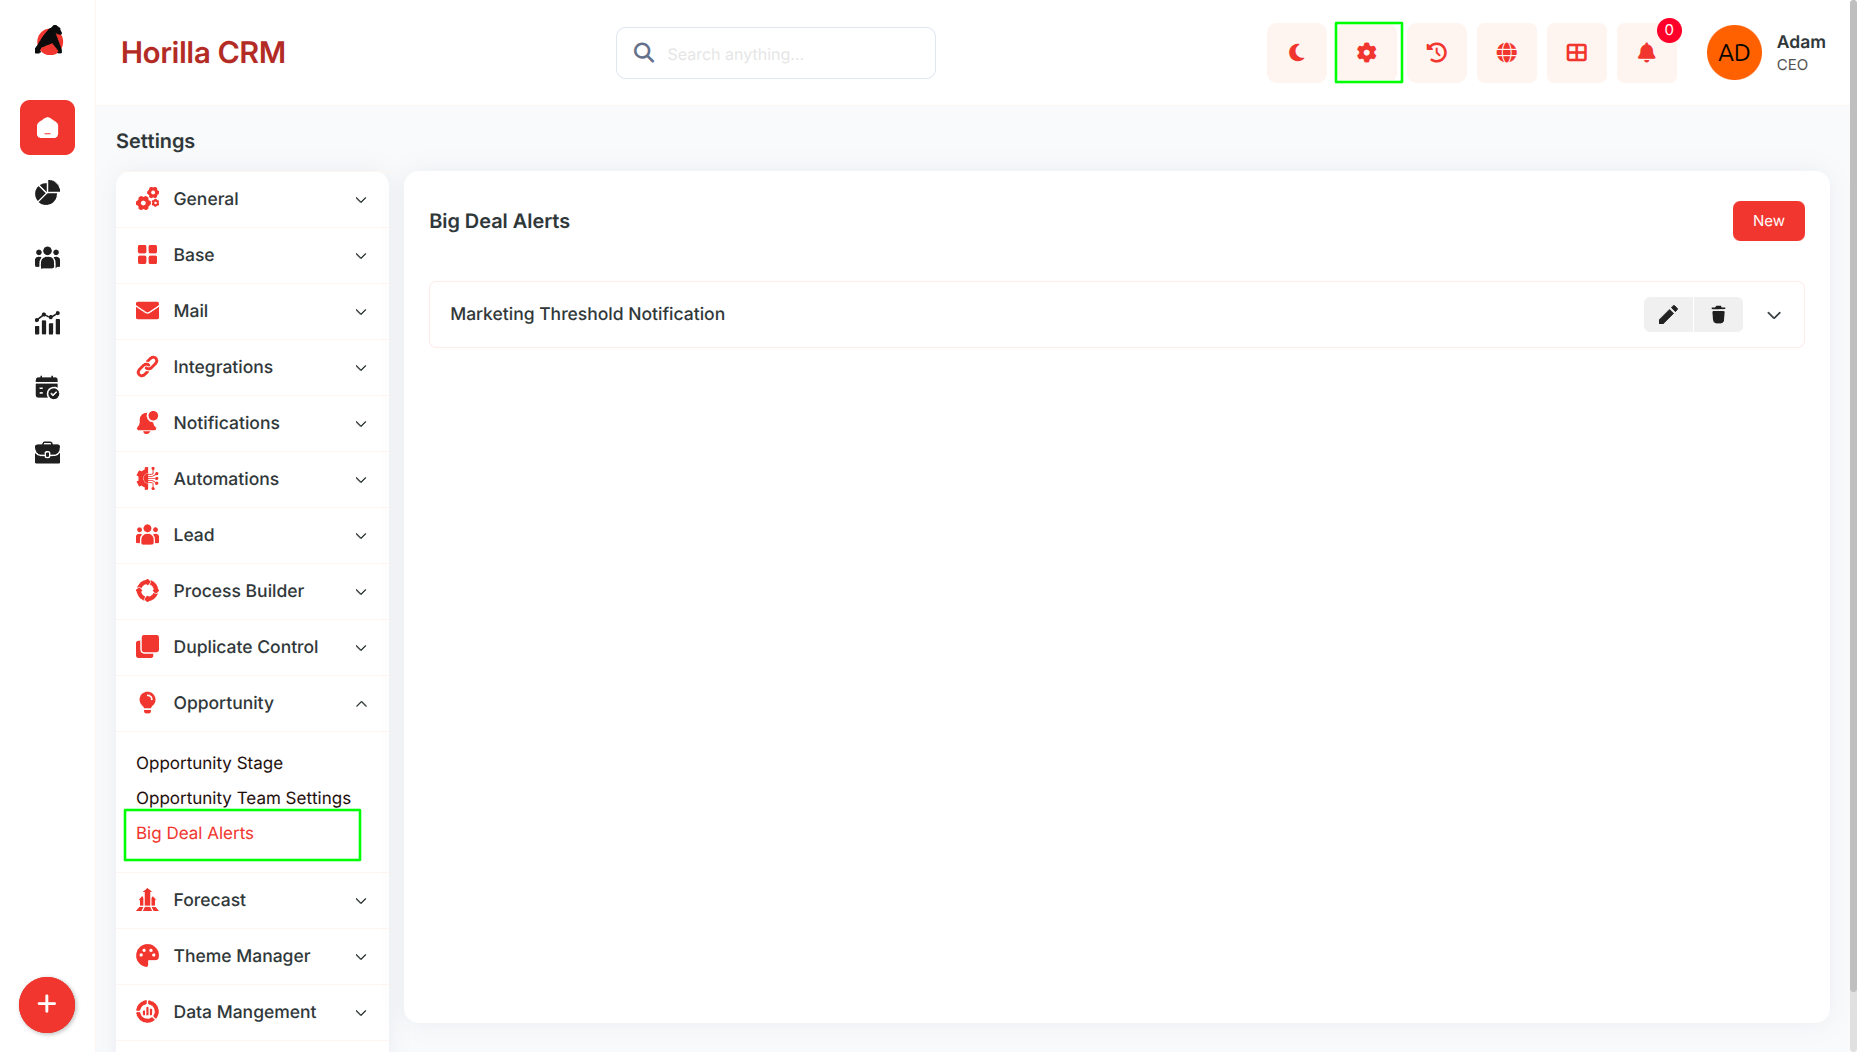
Task: Expand the Notifications settings section
Action: 252,423
